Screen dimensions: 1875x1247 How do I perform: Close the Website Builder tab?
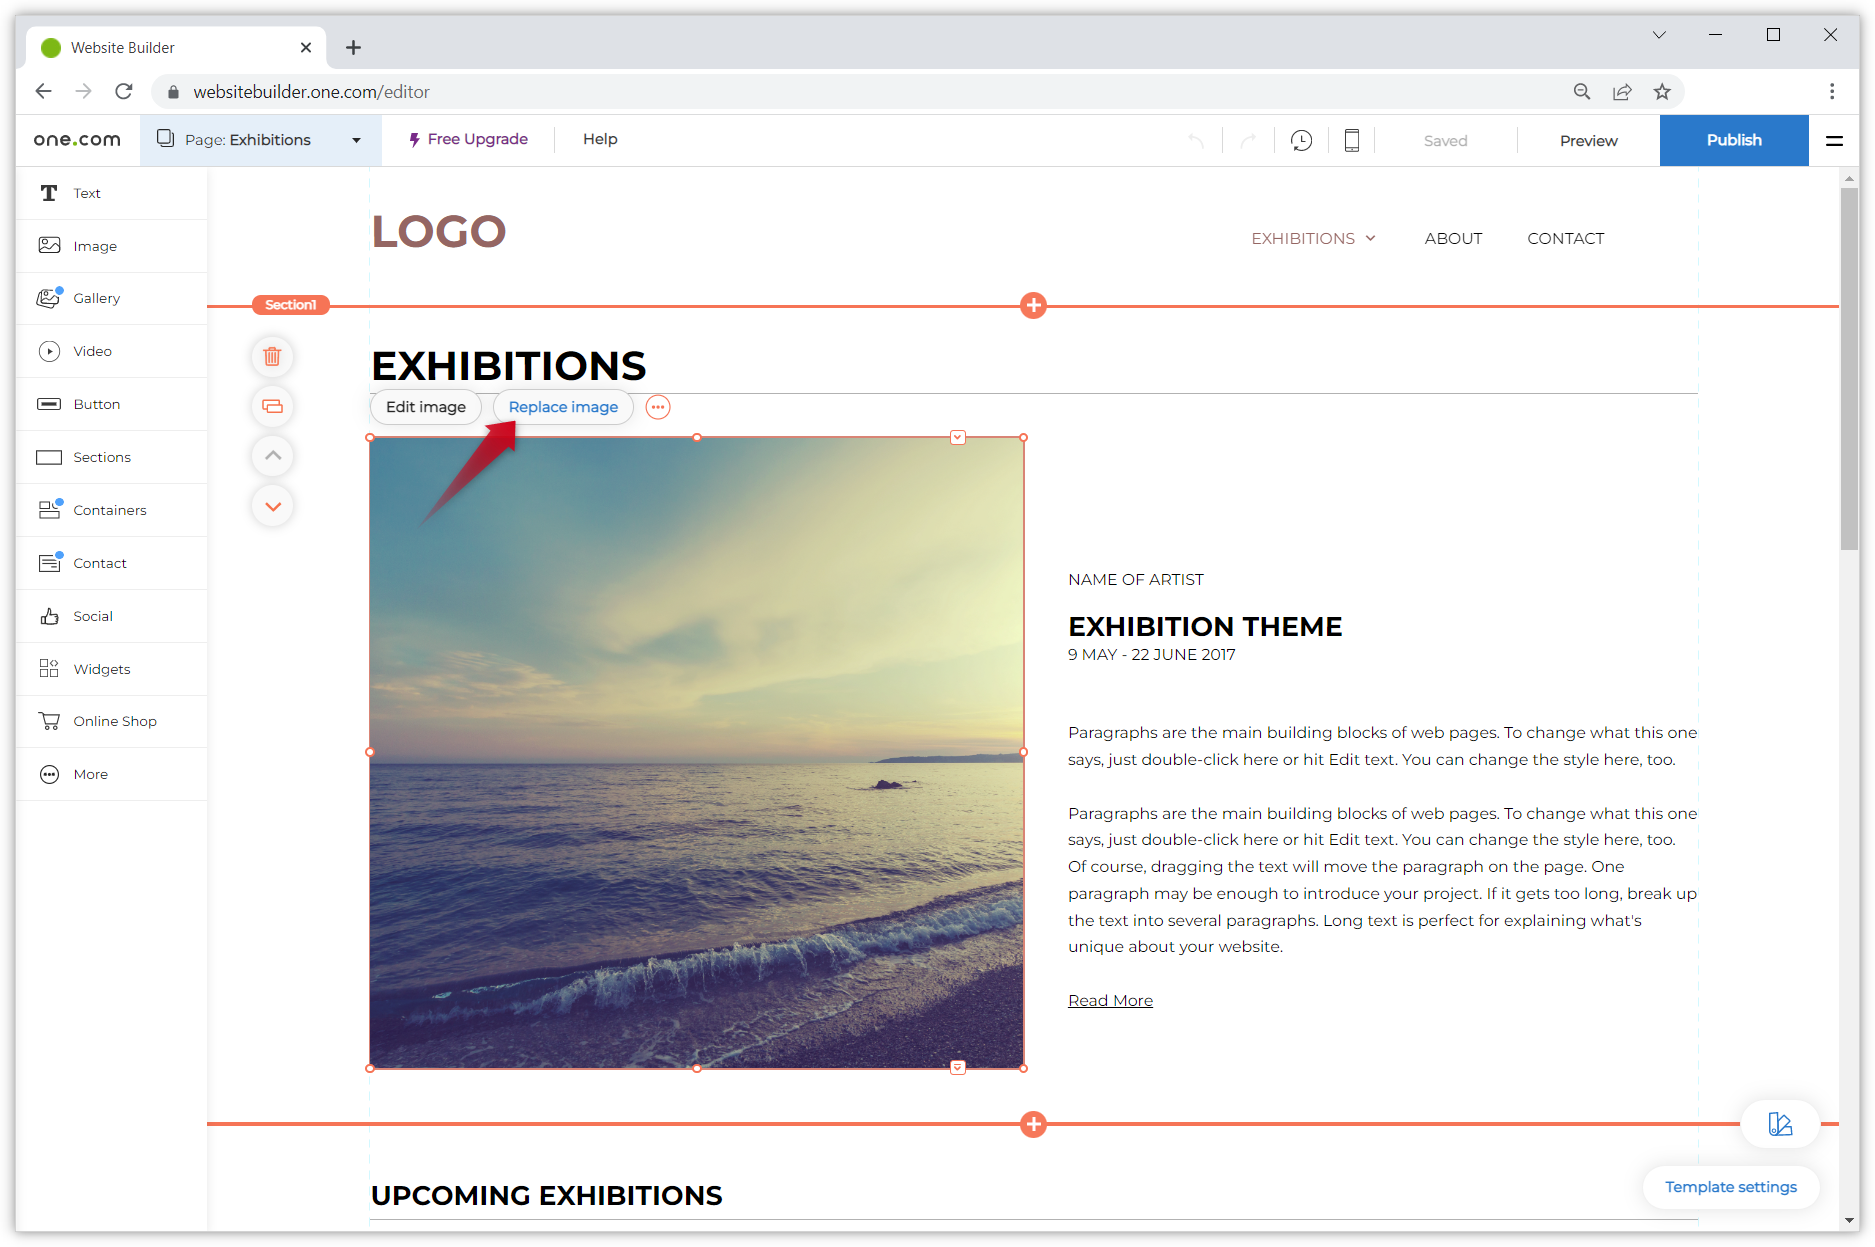click(x=306, y=48)
